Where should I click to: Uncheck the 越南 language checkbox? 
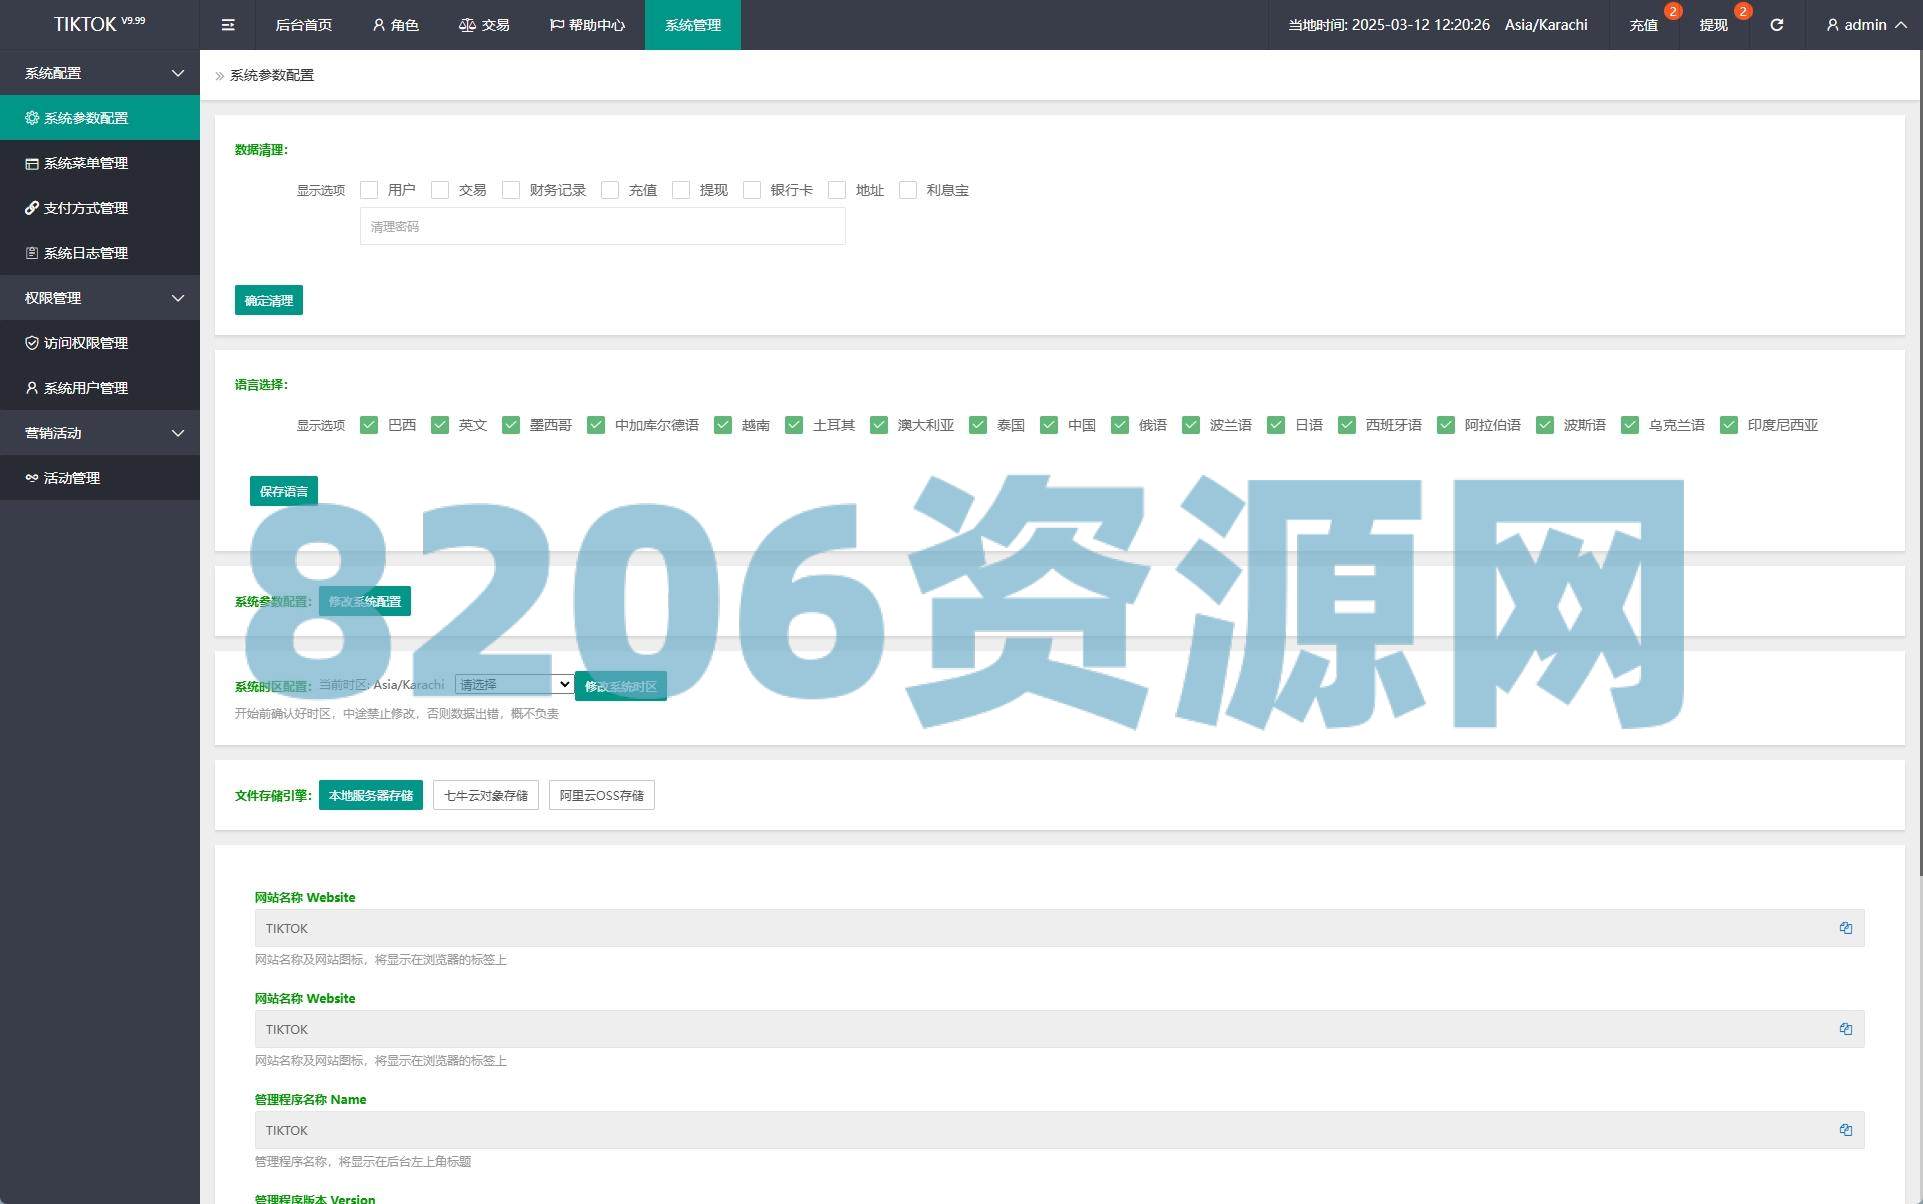[x=723, y=425]
